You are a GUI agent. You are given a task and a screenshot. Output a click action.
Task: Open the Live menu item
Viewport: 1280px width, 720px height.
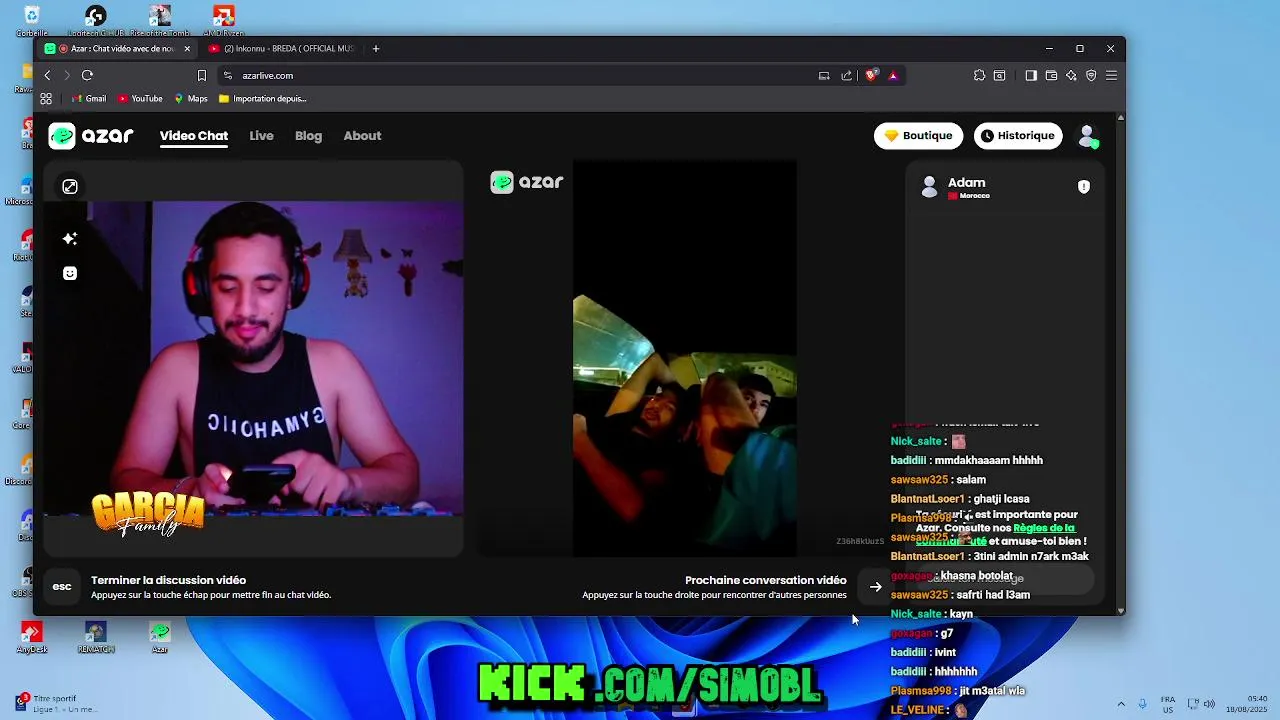pos(261,136)
